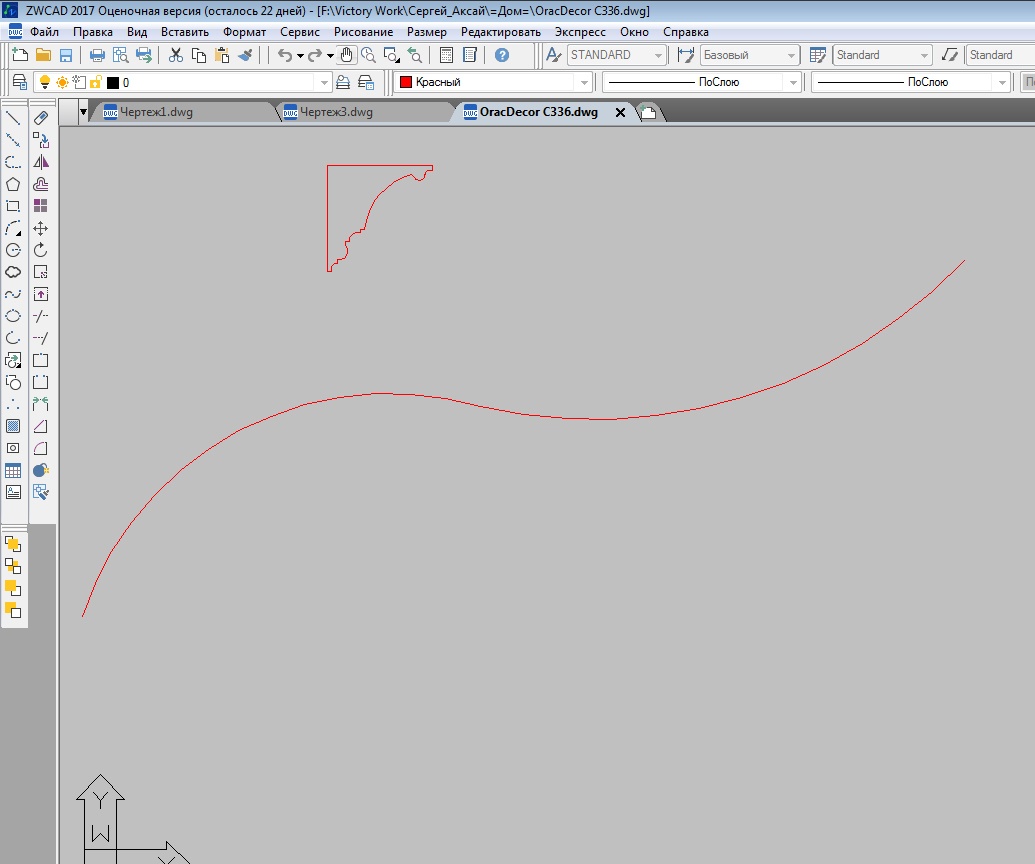
Task: Open the first ПоСлою linetype dropdown
Action: pos(793,83)
